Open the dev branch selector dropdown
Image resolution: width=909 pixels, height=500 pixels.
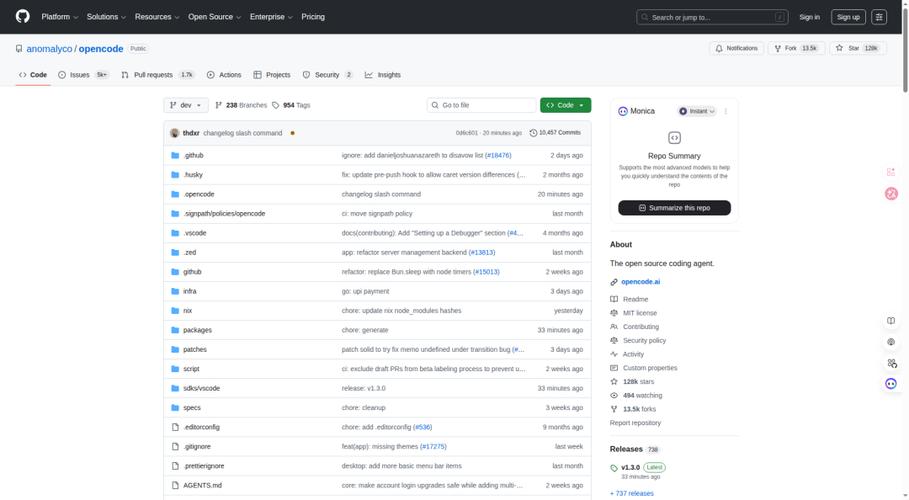click(x=186, y=105)
